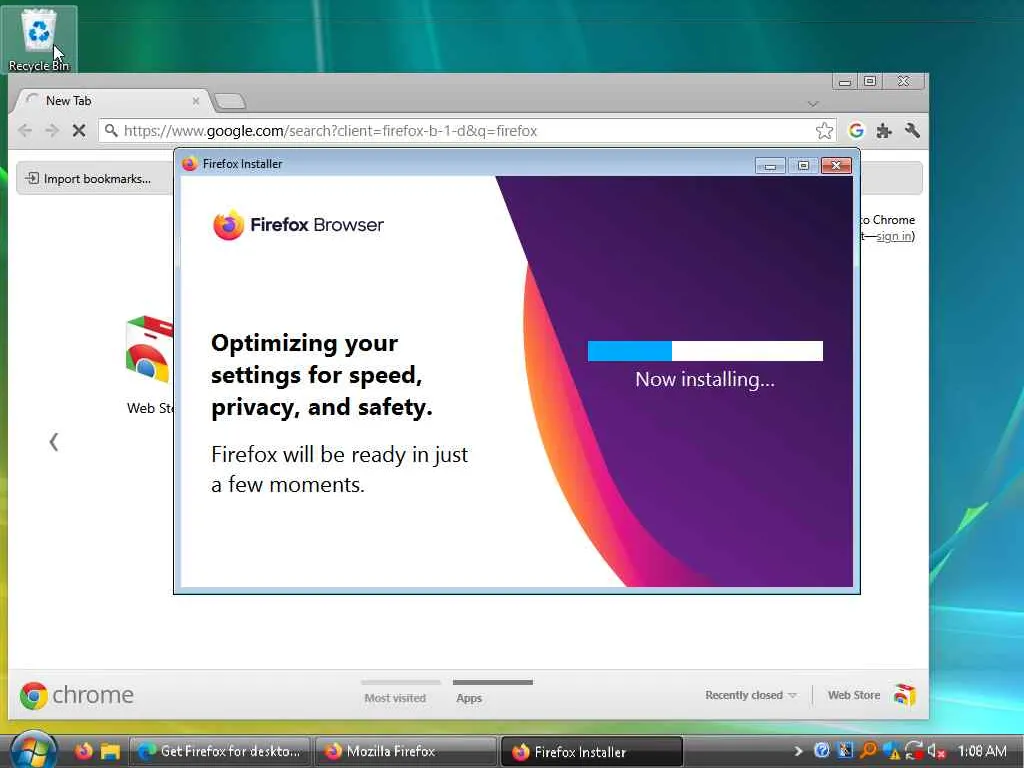
Task: Click the 'Now installing...' status text
Action: (x=705, y=379)
